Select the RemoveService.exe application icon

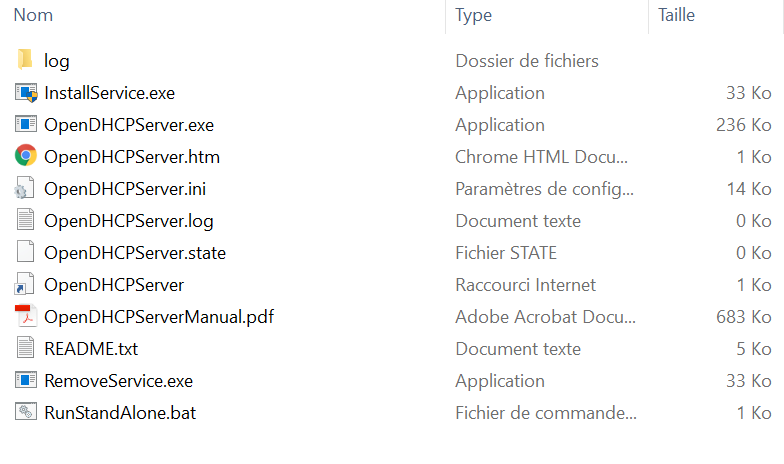pyautogui.click(x=26, y=380)
